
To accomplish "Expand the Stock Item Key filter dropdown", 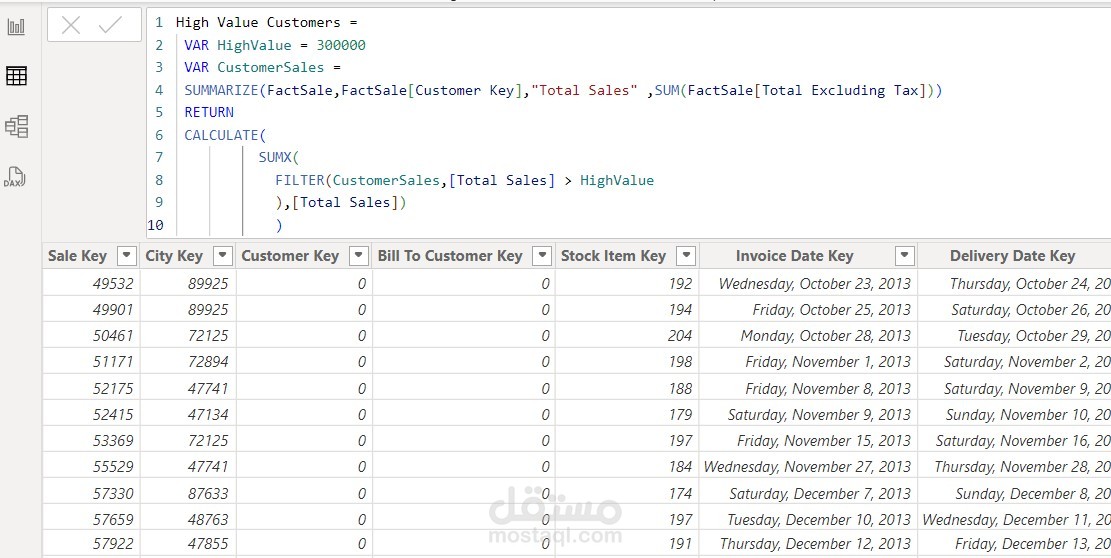I will click(685, 256).
